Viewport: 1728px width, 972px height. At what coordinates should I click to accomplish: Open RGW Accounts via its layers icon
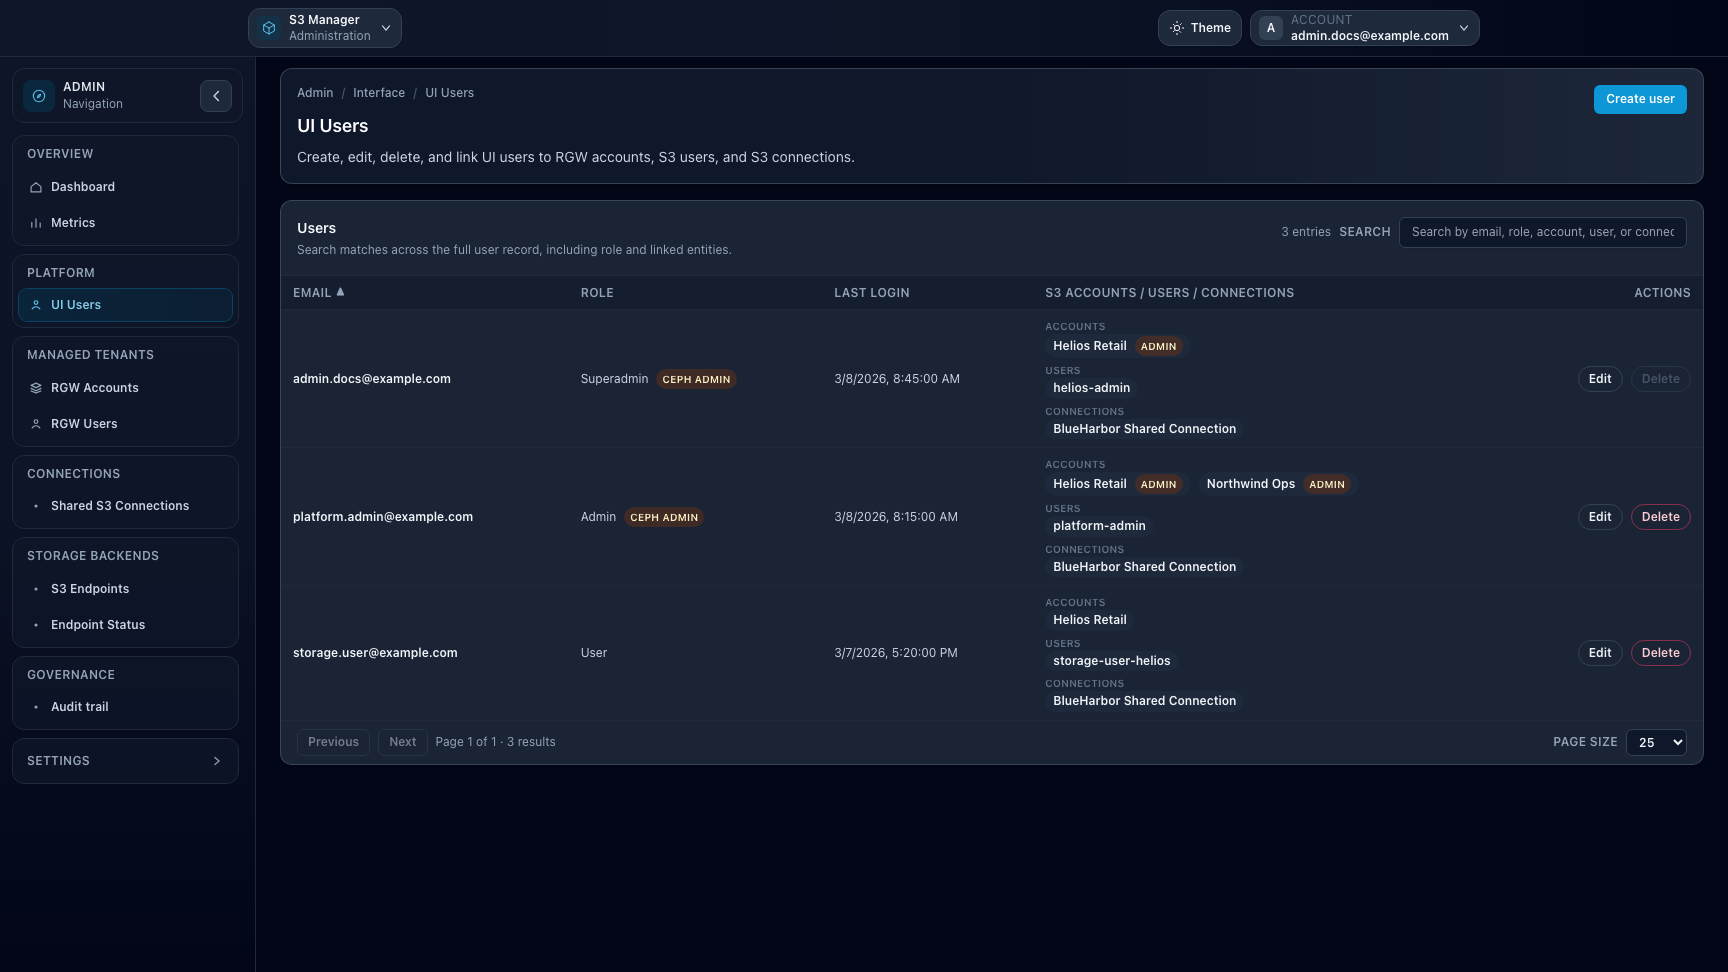point(36,388)
